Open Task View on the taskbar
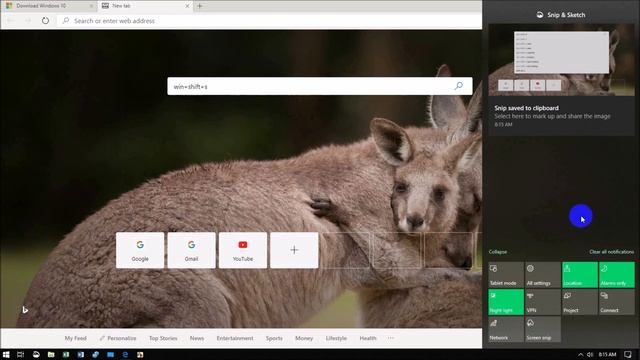640x360 pixels. coord(20,354)
